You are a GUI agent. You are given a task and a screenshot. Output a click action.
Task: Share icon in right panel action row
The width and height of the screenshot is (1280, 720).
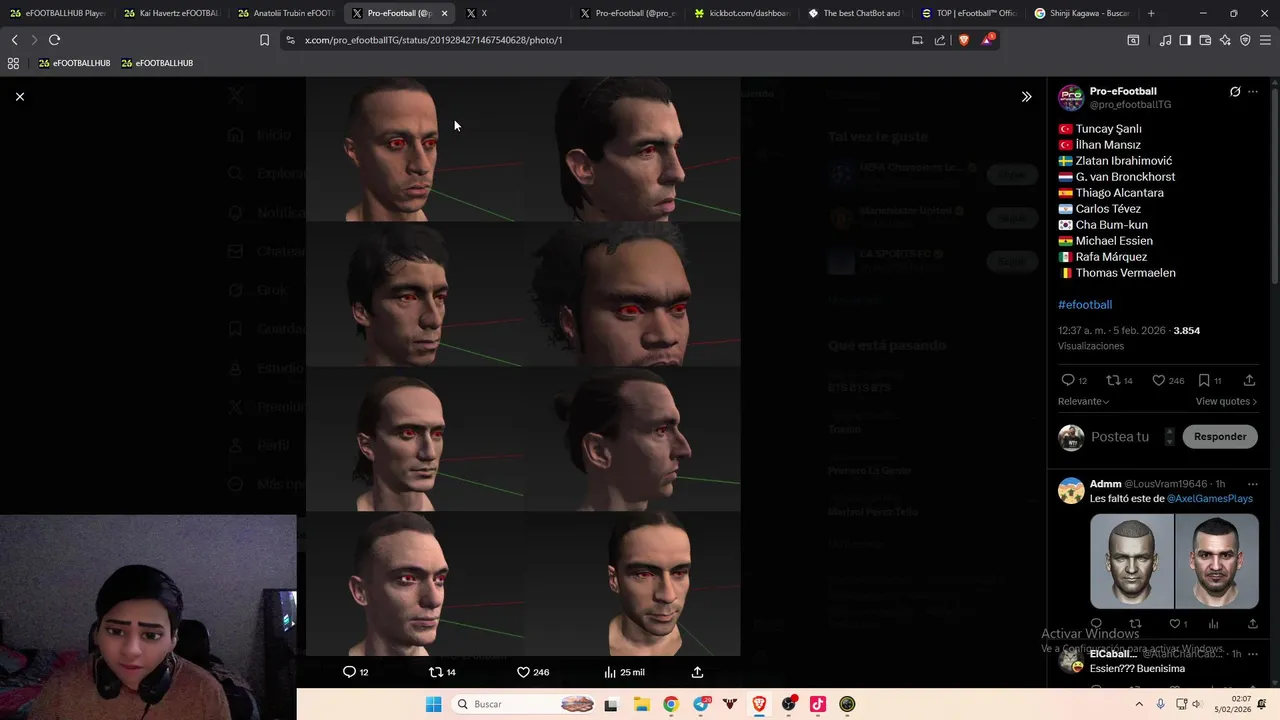coord(1249,380)
